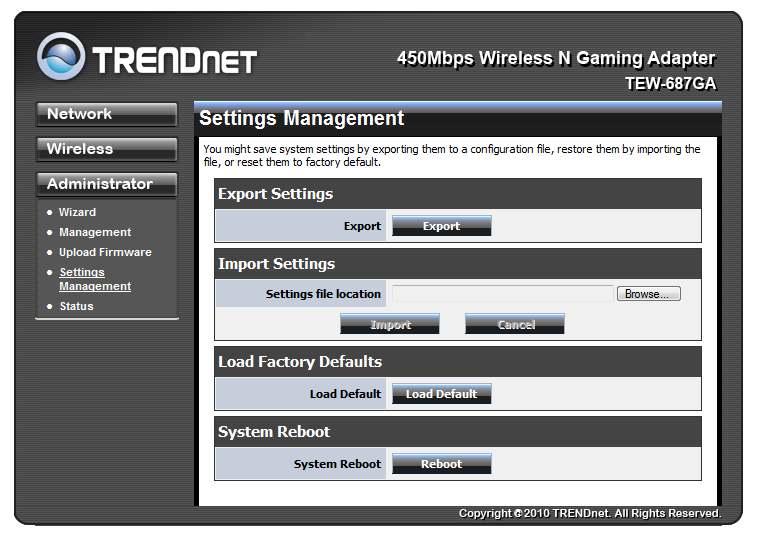This screenshot has height=538, width=759.
Task: Cancel the settings import
Action: coord(515,324)
